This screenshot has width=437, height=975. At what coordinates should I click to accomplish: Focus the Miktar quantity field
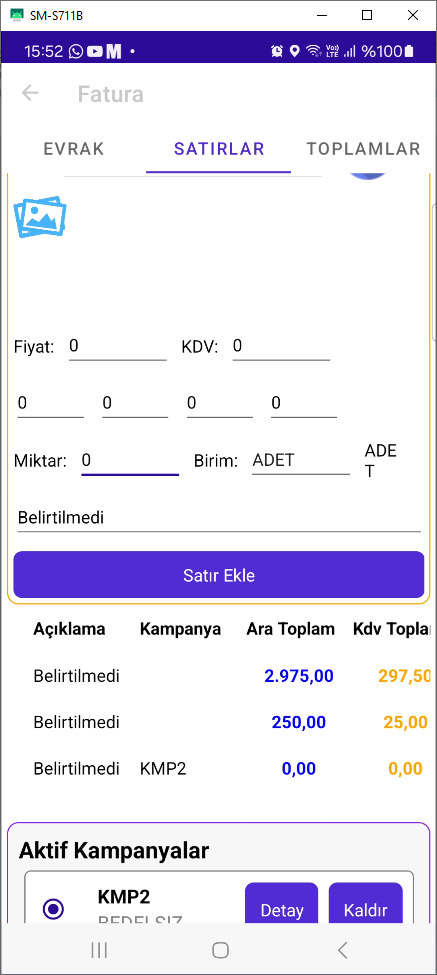click(x=130, y=461)
